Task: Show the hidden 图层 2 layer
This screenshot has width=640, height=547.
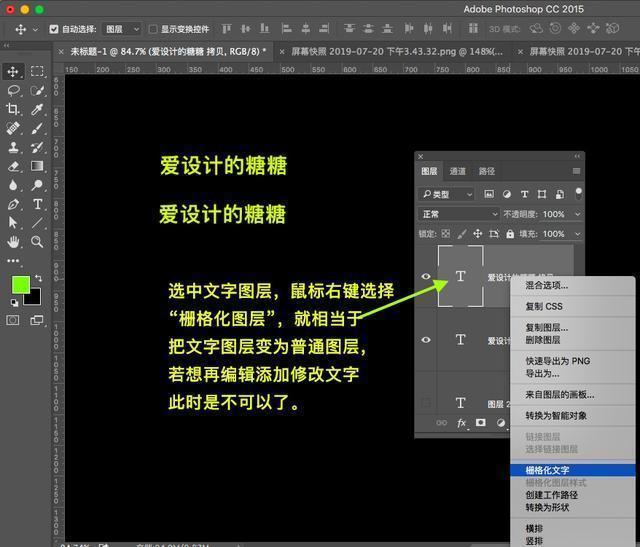Action: (x=426, y=403)
